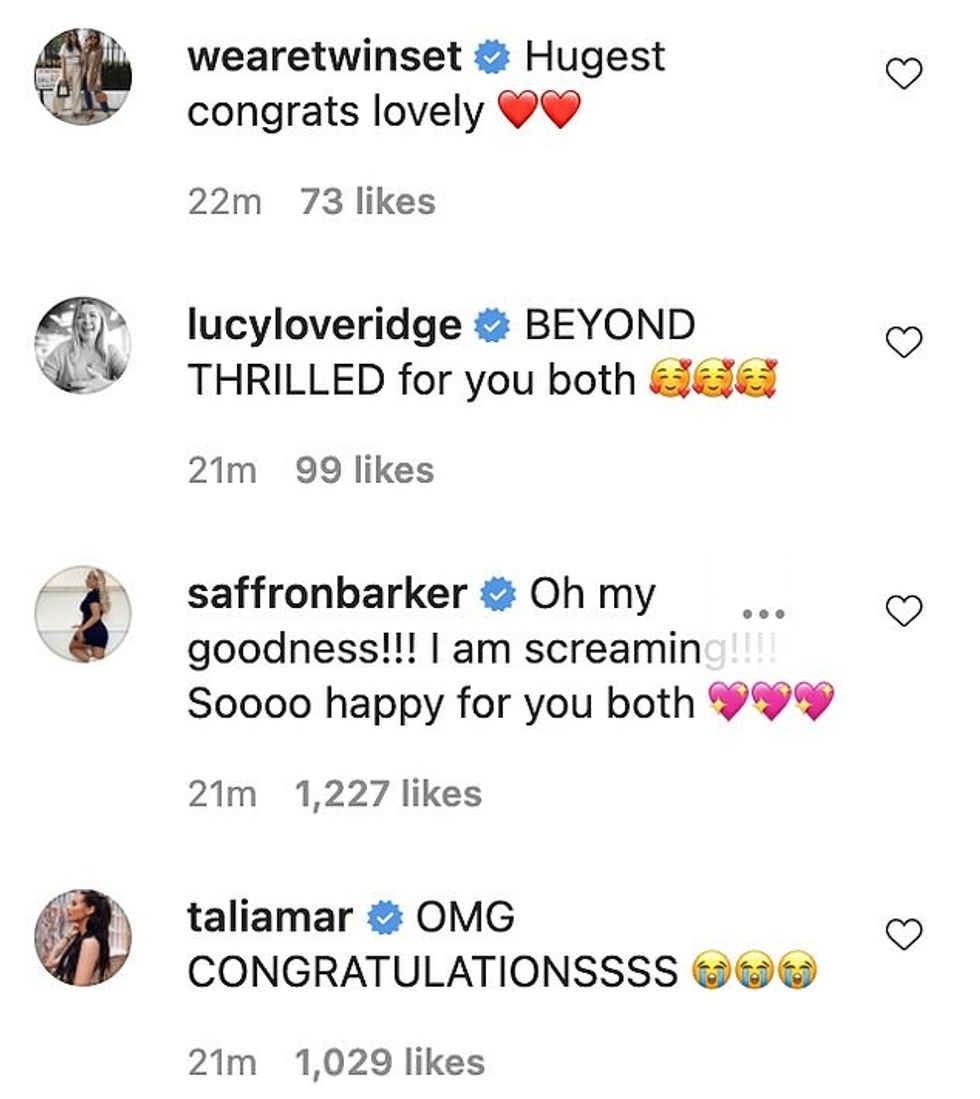This screenshot has height=1099, width=980.
Task: Like the wearetwinset comment
Action: click(904, 73)
